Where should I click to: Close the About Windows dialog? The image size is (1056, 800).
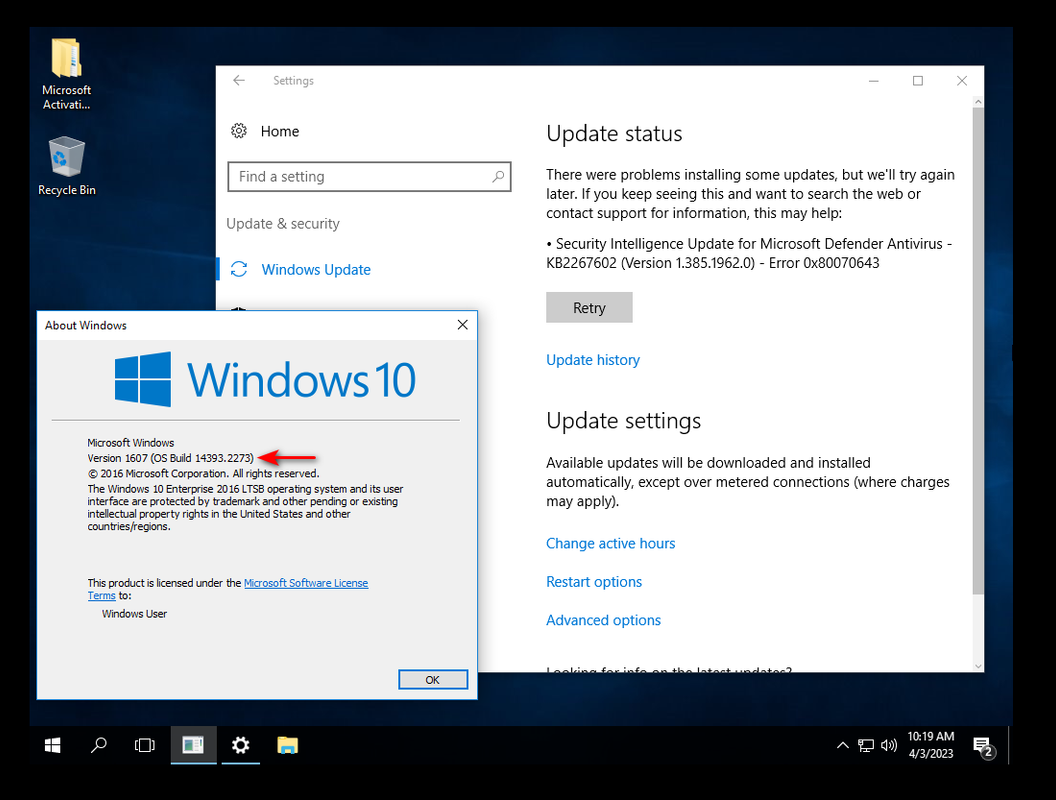[463, 325]
